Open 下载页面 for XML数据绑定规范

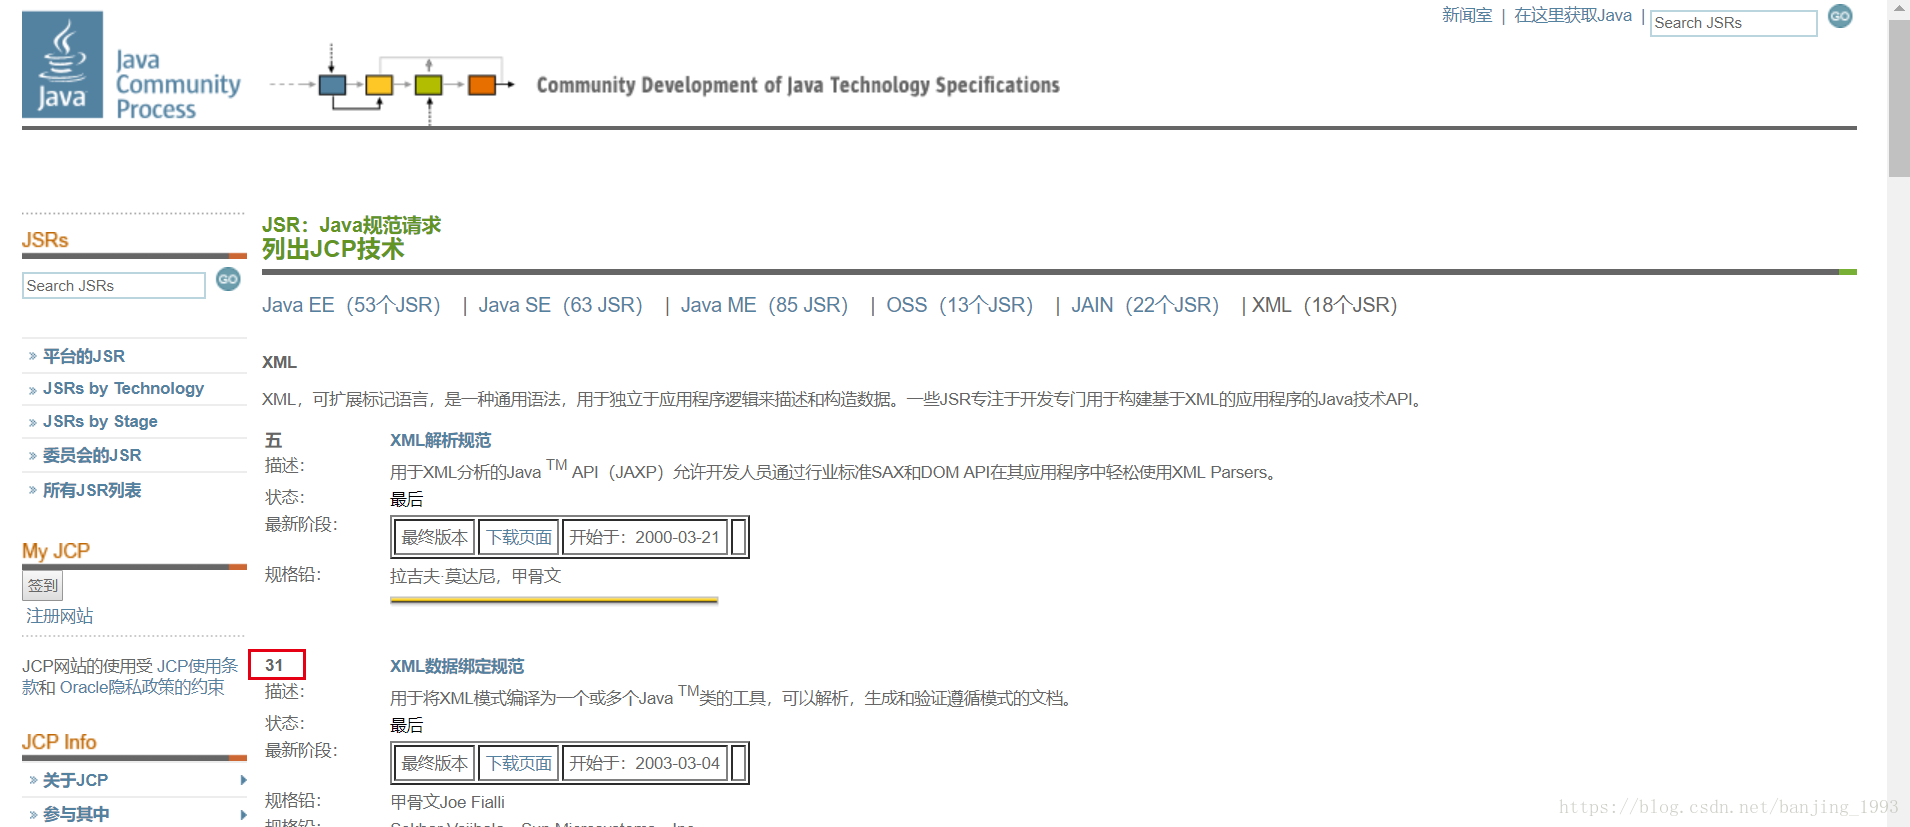[519, 763]
